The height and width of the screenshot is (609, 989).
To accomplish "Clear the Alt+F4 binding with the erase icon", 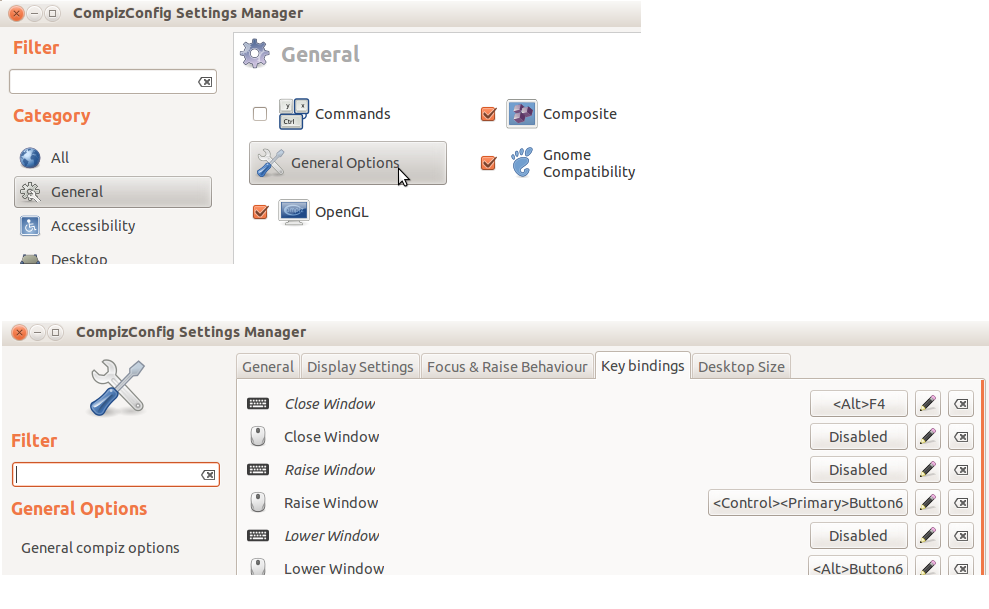I will pyautogui.click(x=961, y=403).
